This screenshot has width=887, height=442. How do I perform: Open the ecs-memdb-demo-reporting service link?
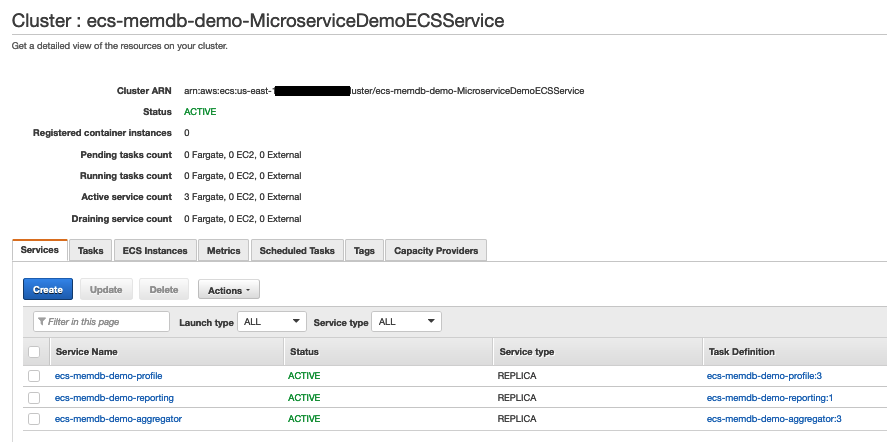pos(114,398)
